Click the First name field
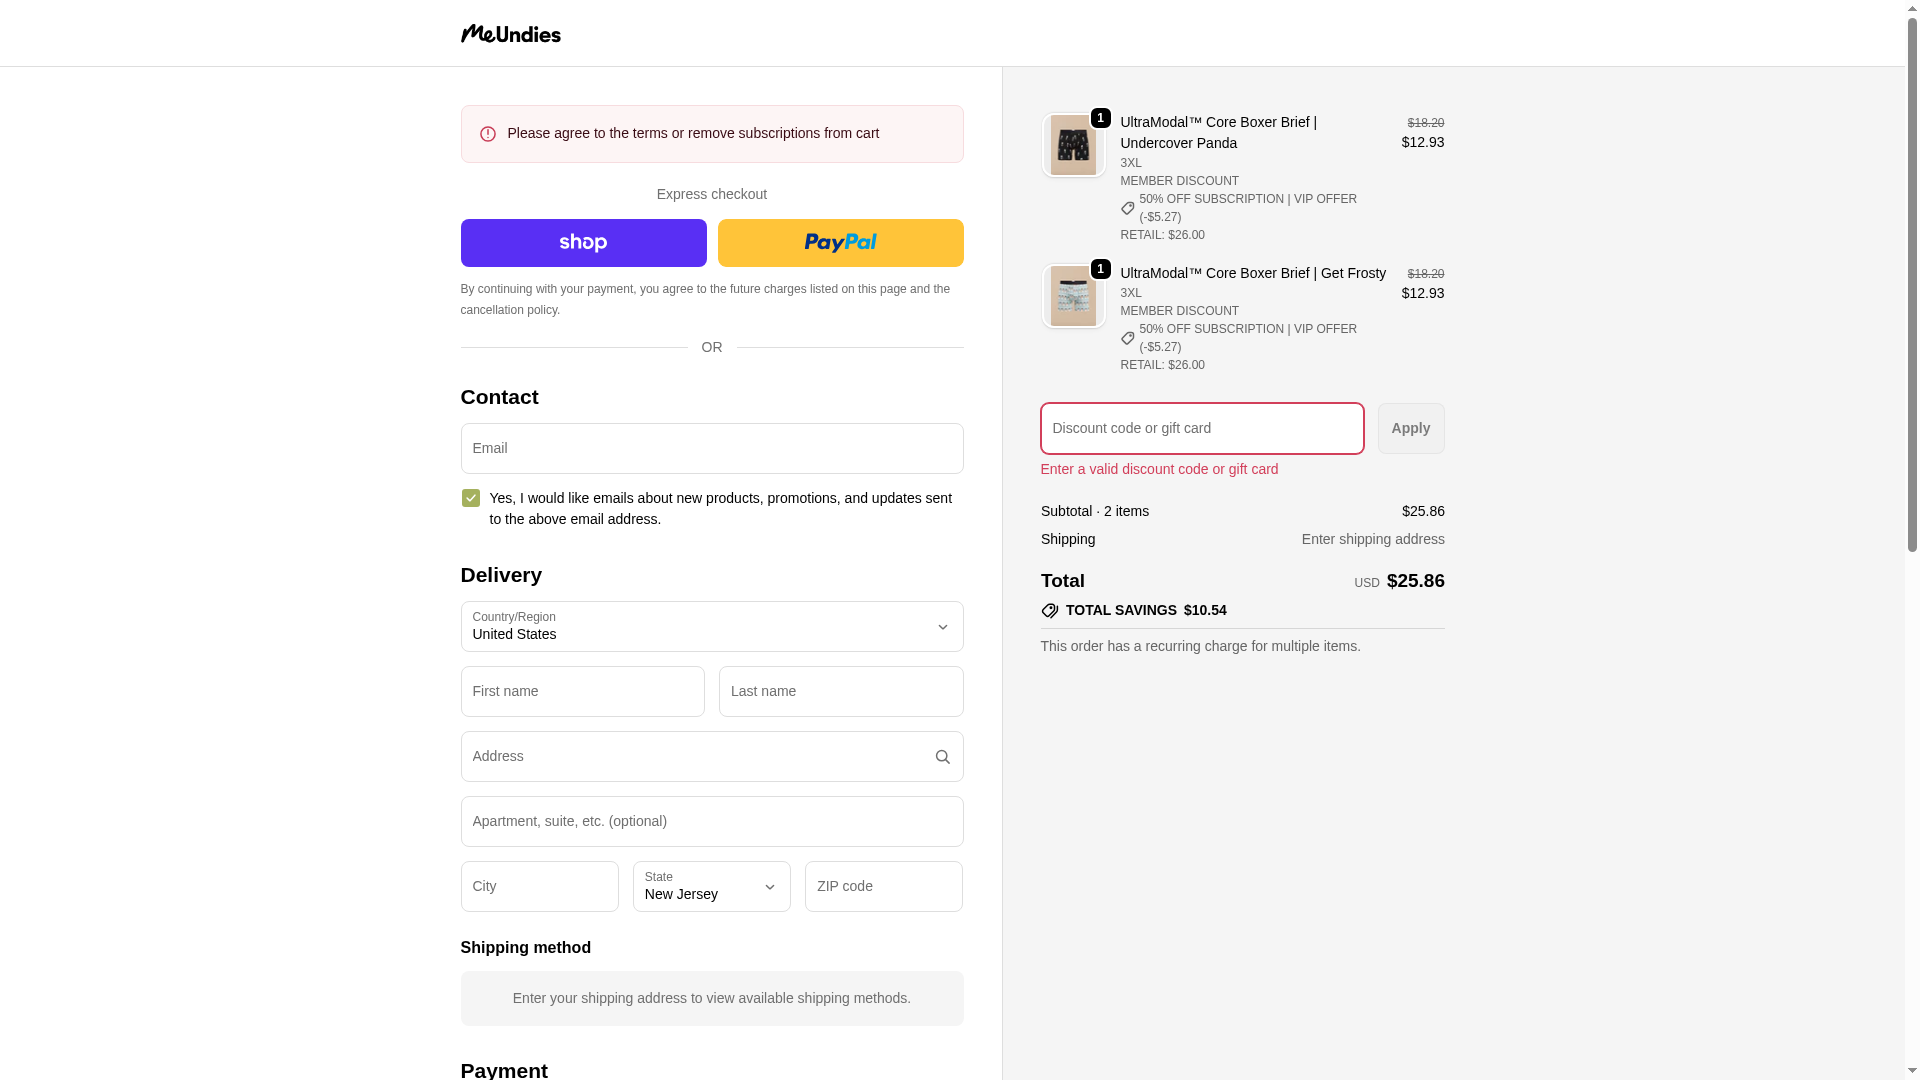This screenshot has width=1920, height=1080. (582, 692)
